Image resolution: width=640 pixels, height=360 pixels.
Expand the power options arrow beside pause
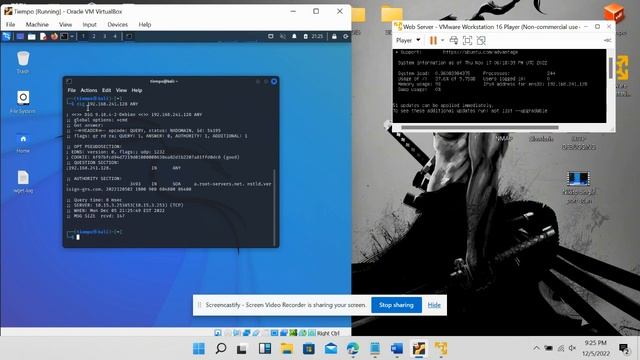point(442,40)
